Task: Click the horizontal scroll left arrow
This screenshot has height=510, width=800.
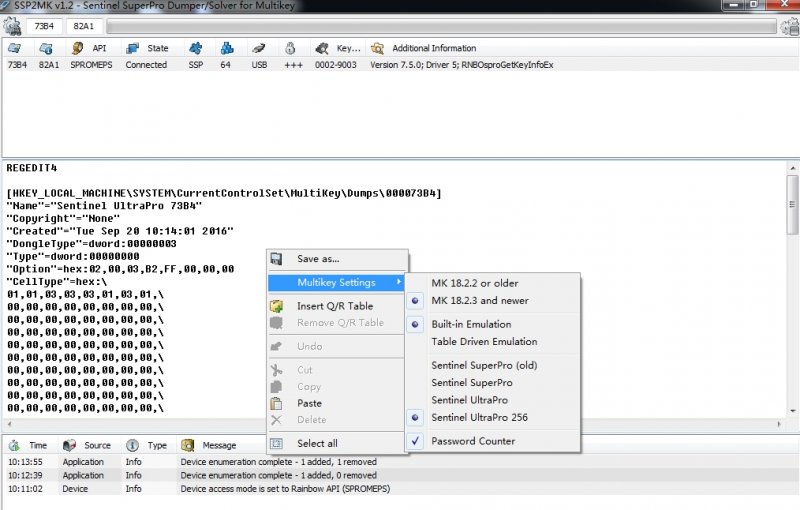Action: click(x=9, y=424)
